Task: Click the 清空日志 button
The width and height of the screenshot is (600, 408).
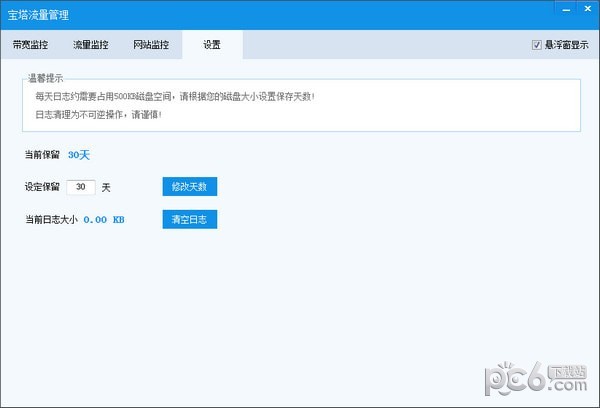Action: [189, 219]
